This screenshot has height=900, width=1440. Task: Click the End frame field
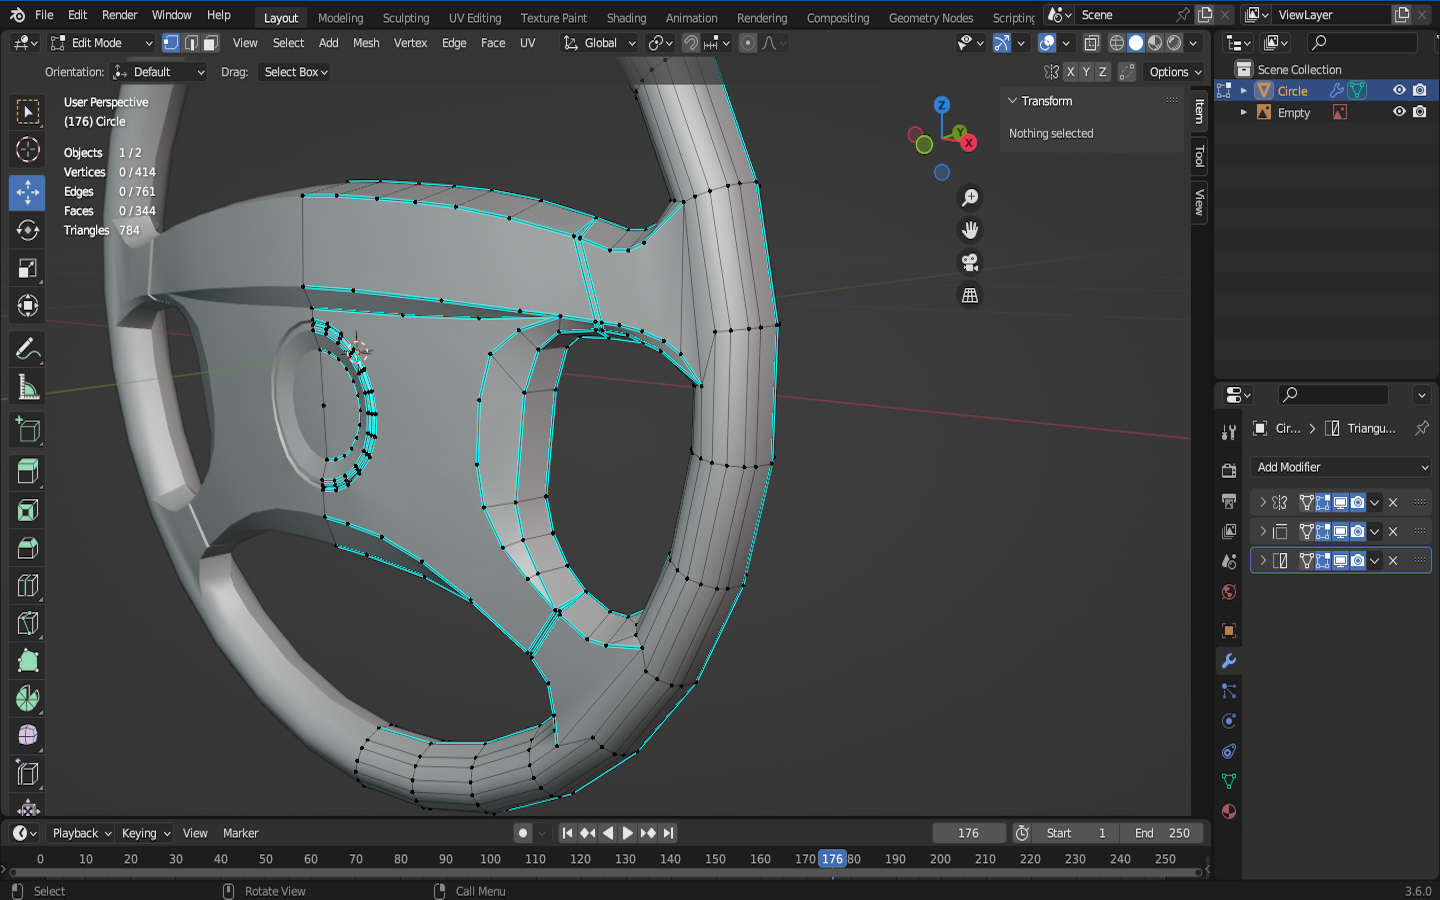(x=1162, y=833)
